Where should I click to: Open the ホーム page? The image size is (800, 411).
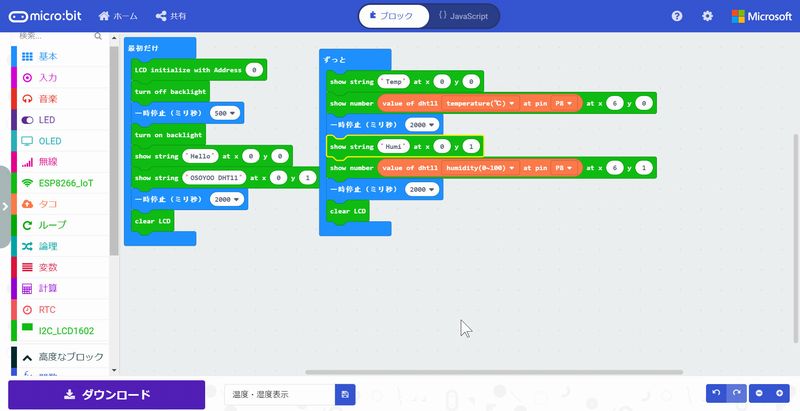click(x=118, y=16)
